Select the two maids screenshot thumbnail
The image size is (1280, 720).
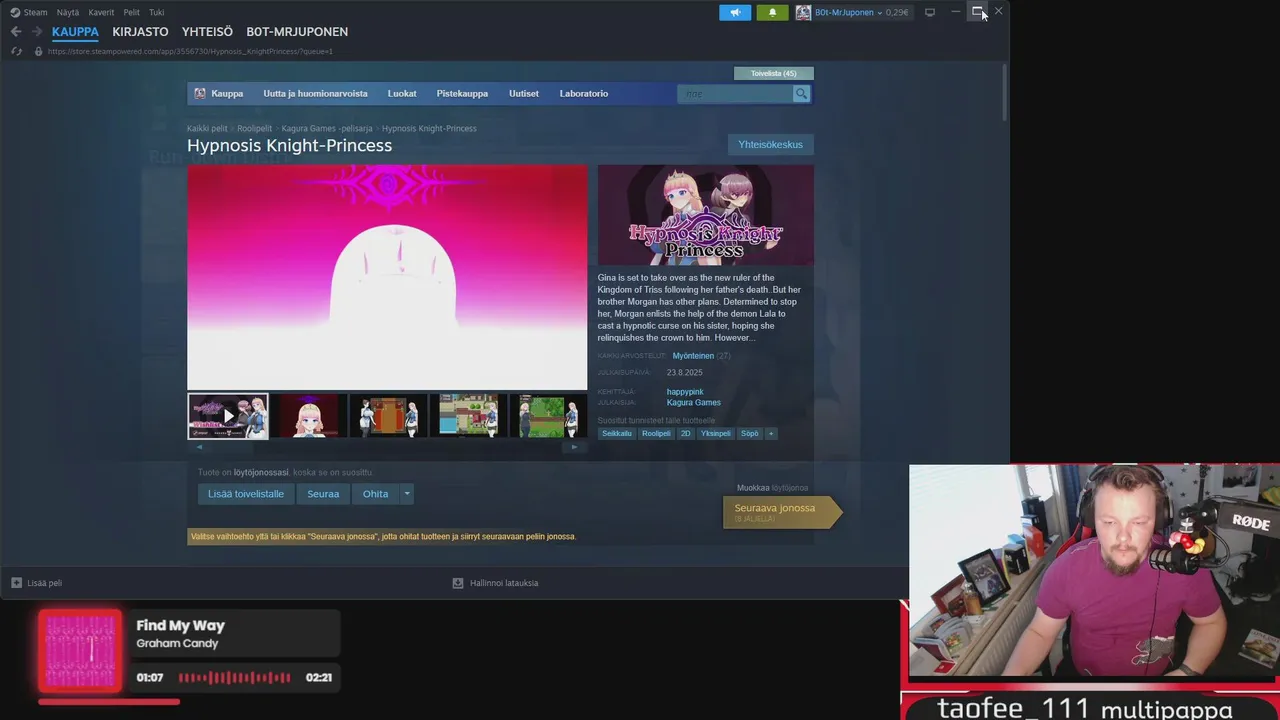(388, 416)
